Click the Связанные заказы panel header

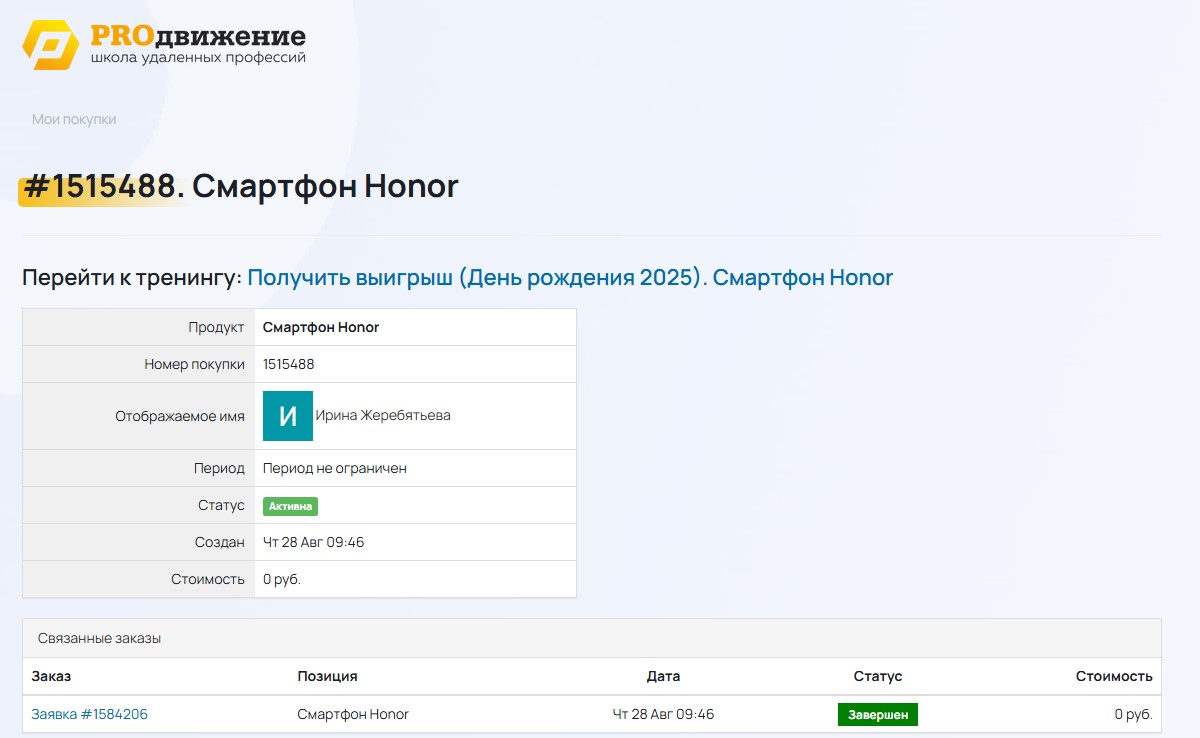(99, 638)
